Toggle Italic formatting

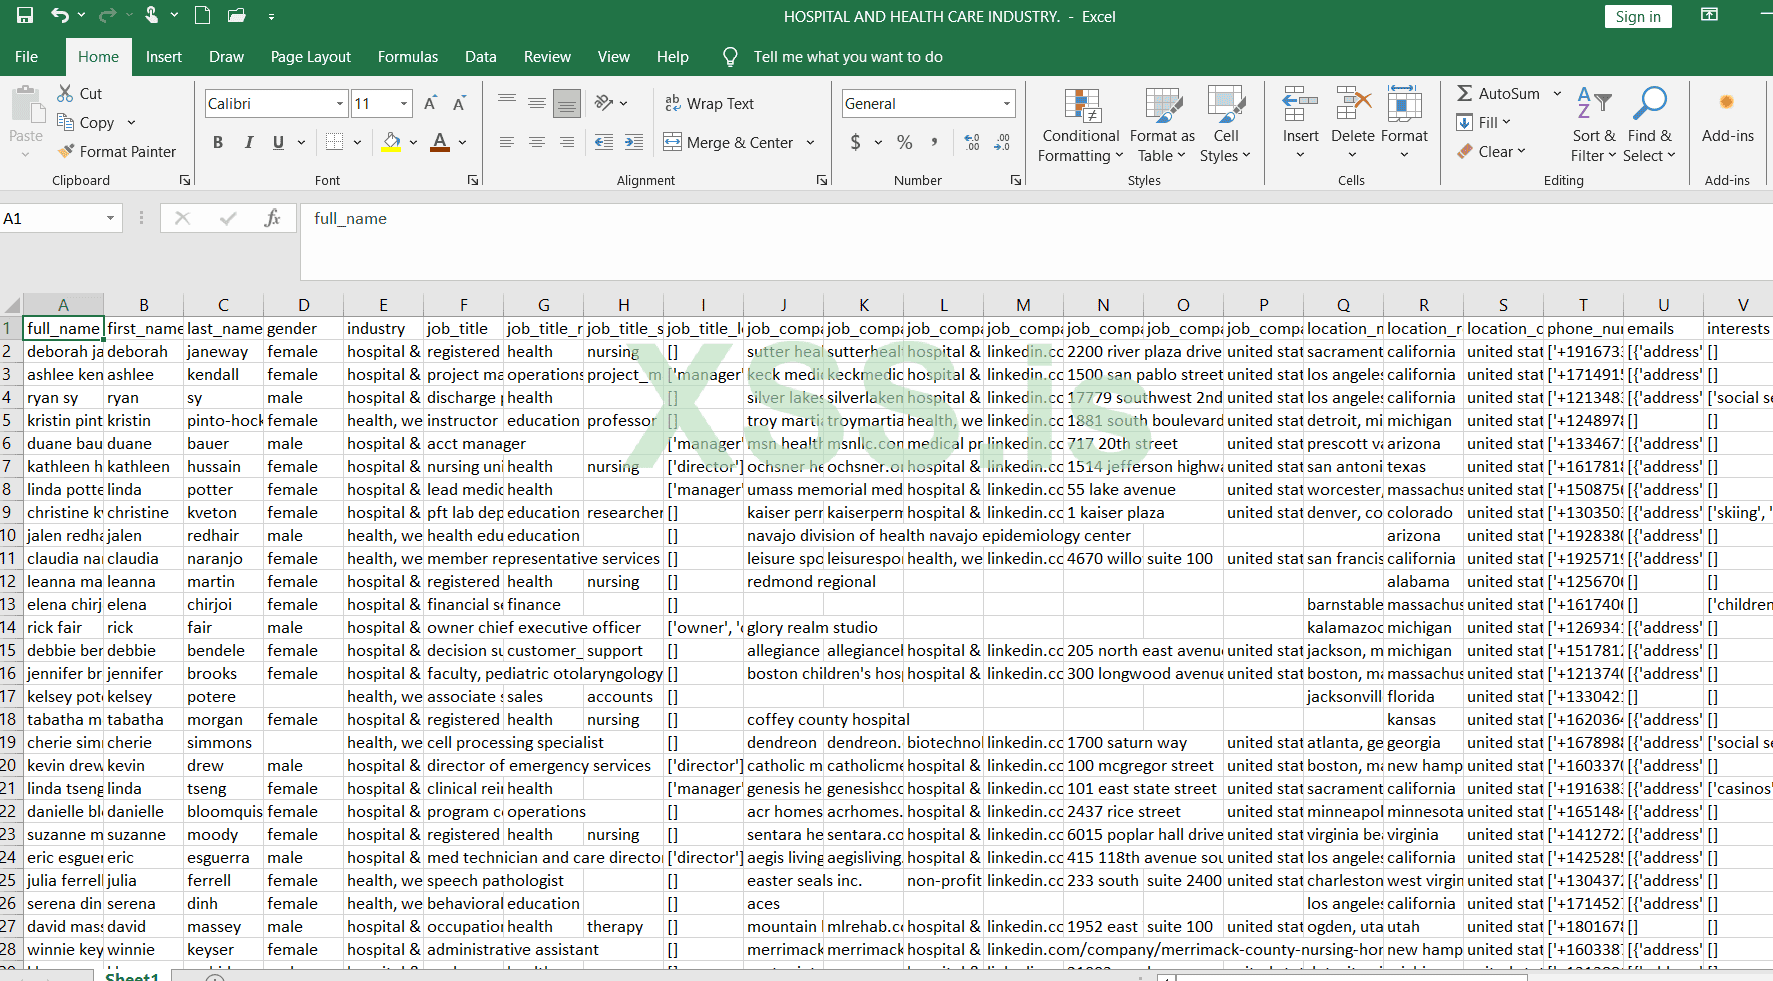pyautogui.click(x=248, y=142)
